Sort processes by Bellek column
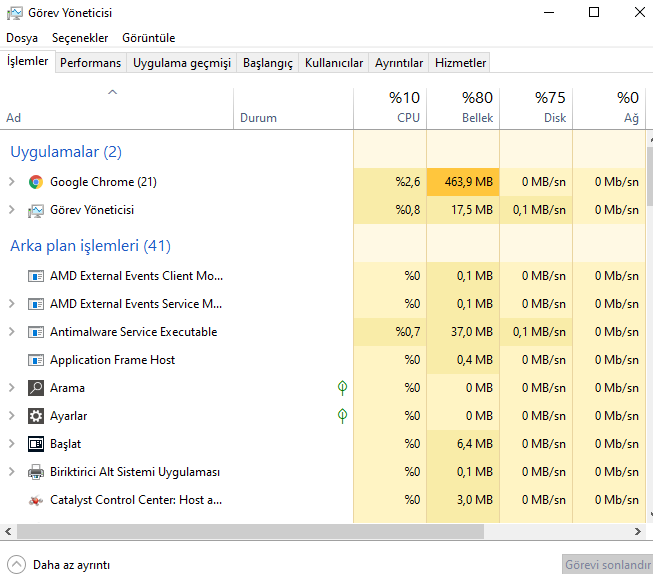 pyautogui.click(x=463, y=108)
